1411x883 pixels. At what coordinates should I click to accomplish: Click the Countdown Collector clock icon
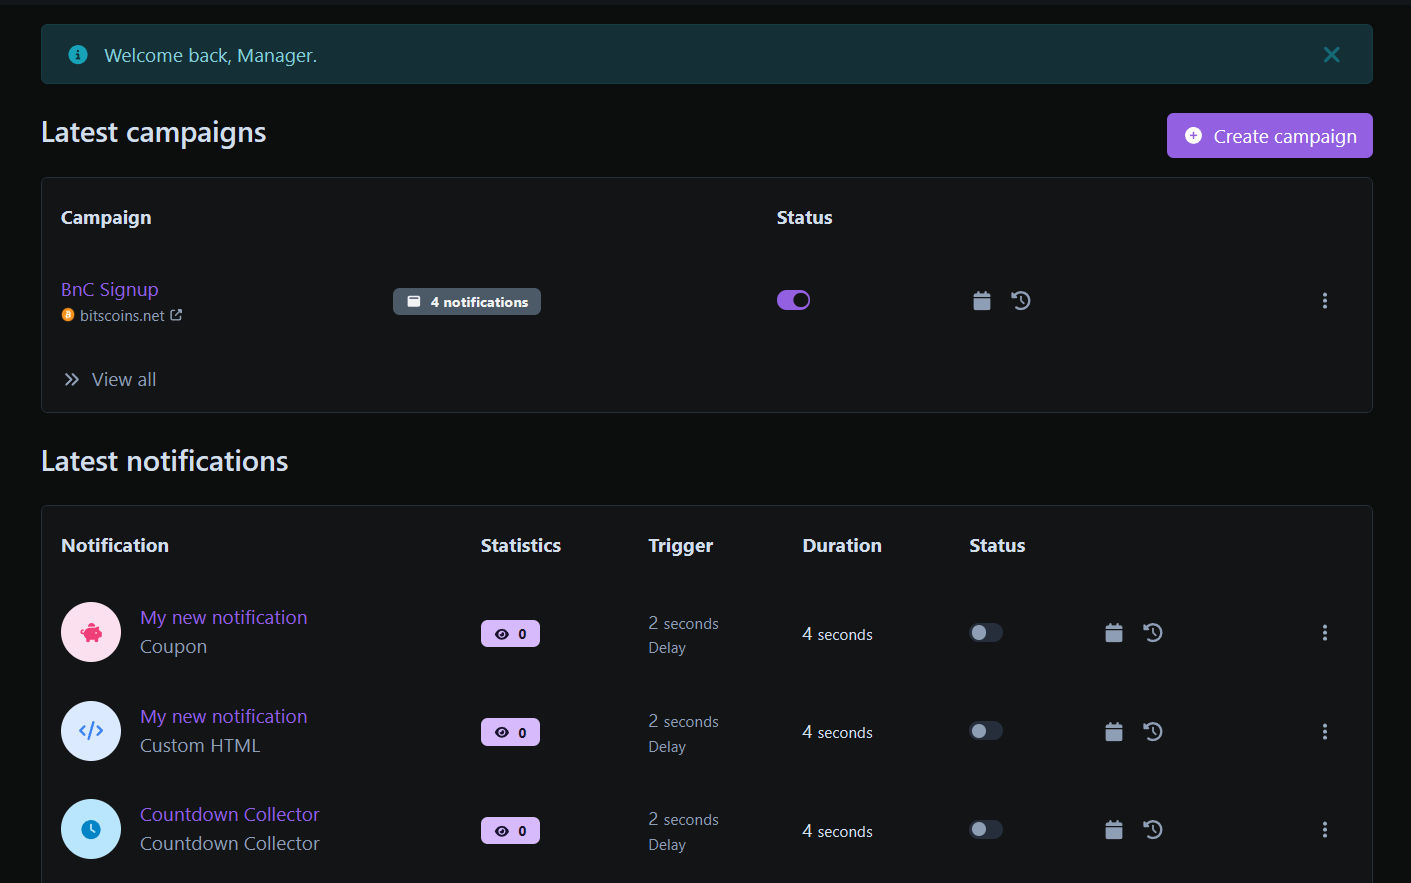tap(91, 829)
